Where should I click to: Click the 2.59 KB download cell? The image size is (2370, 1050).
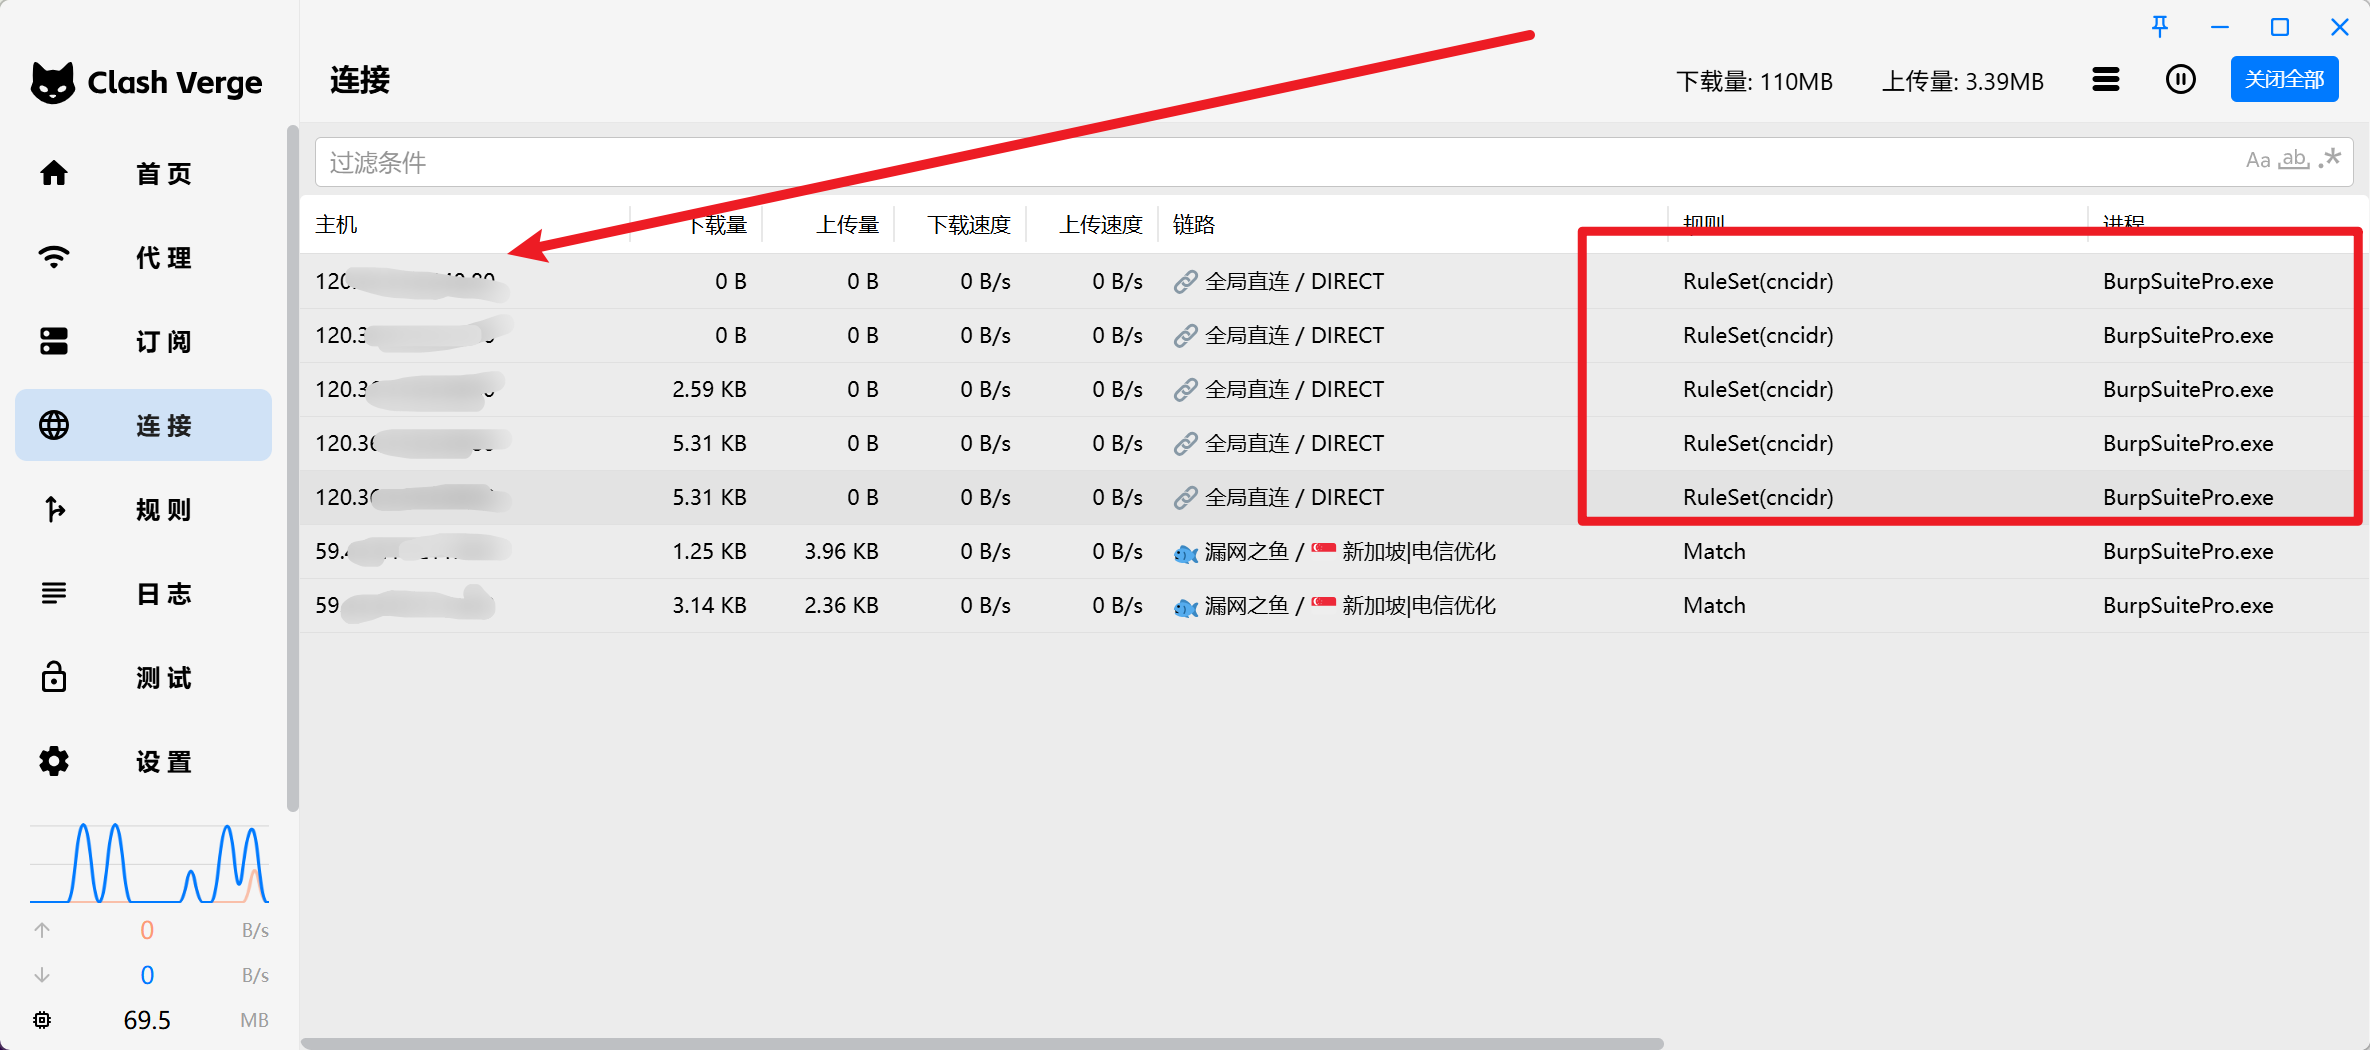(x=709, y=389)
